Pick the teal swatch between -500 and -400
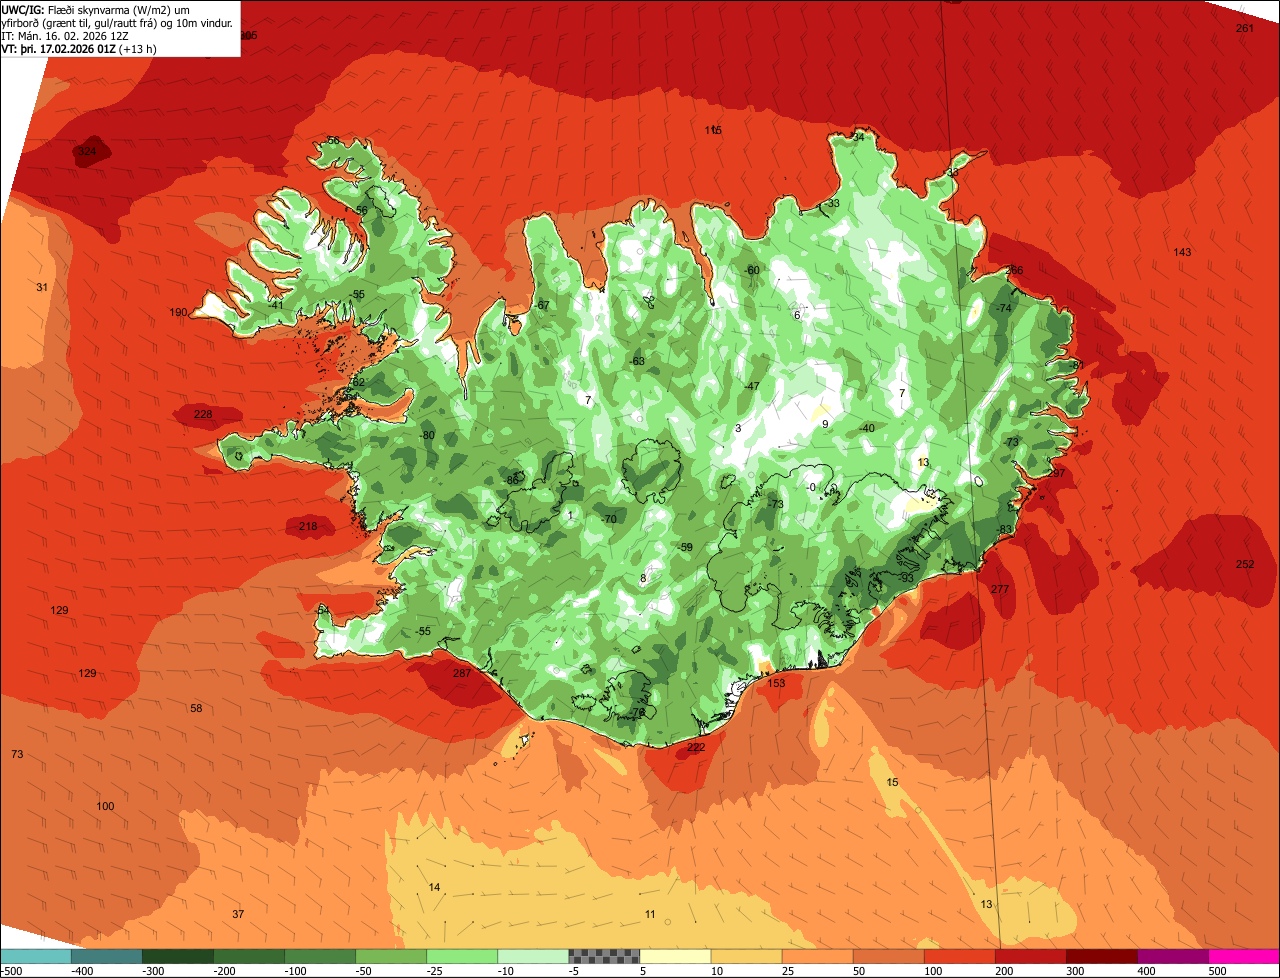 pos(36,956)
